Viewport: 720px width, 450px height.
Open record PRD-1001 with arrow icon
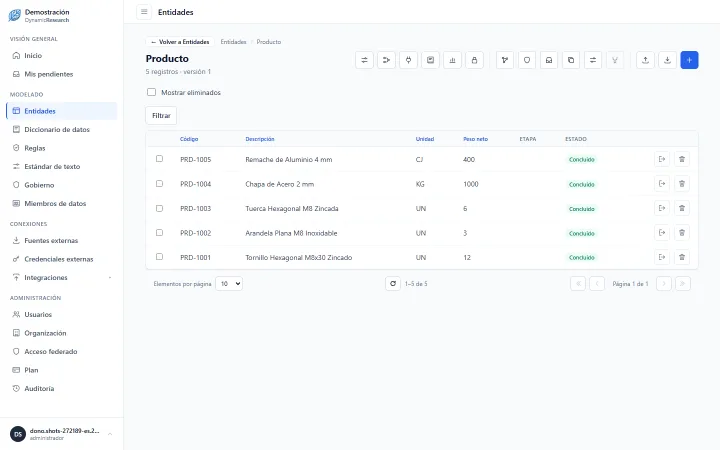662,257
